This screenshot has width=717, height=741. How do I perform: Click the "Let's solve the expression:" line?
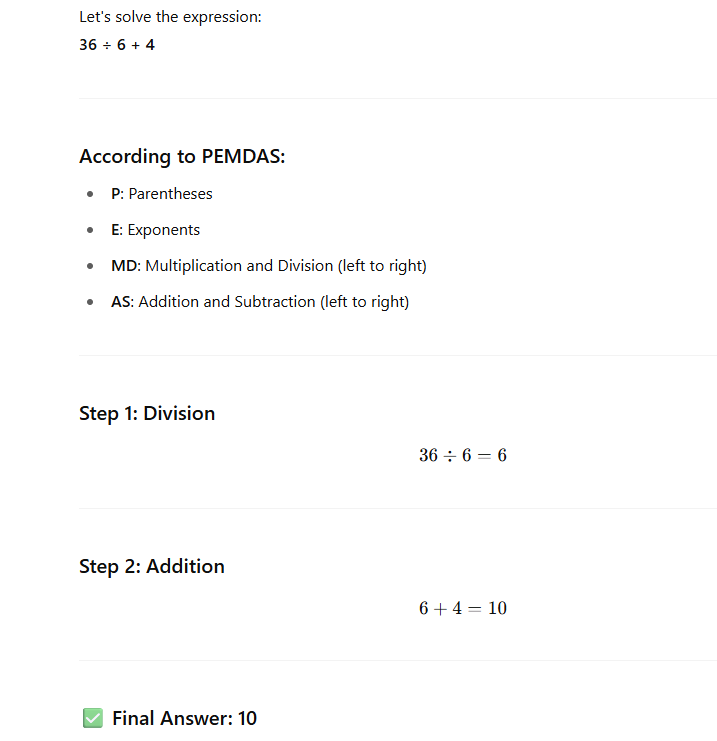pyautogui.click(x=170, y=17)
